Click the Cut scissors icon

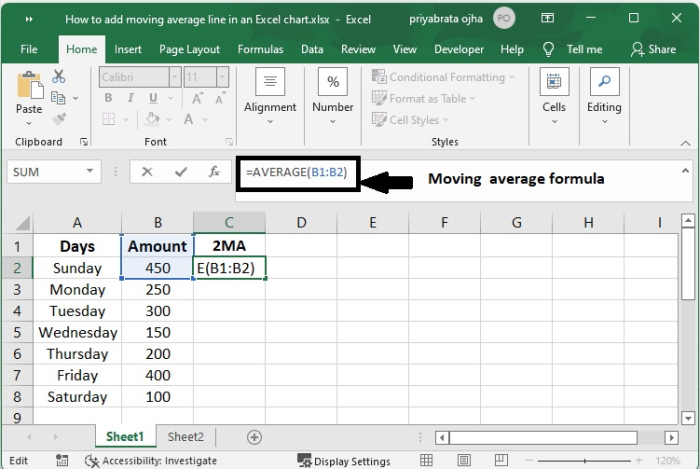(58, 77)
